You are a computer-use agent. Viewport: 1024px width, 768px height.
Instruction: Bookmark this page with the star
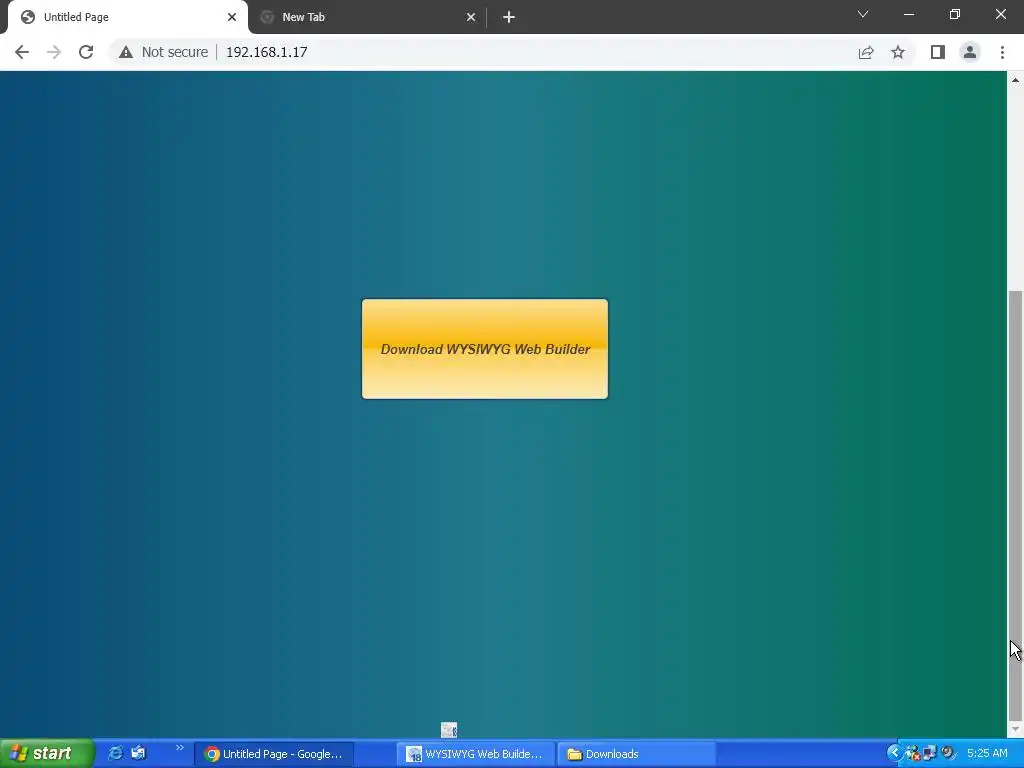(x=898, y=52)
